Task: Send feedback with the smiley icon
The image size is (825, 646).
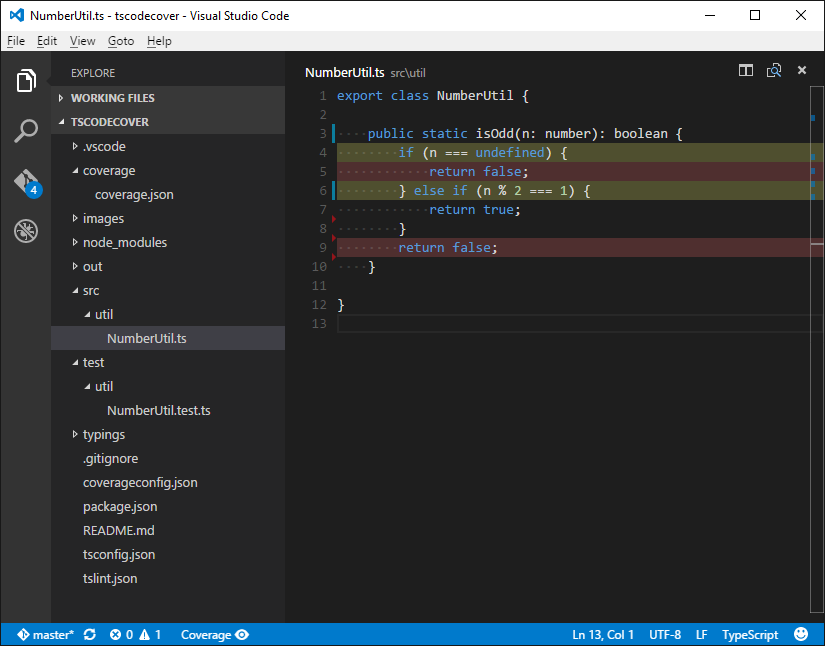Action: [800, 634]
